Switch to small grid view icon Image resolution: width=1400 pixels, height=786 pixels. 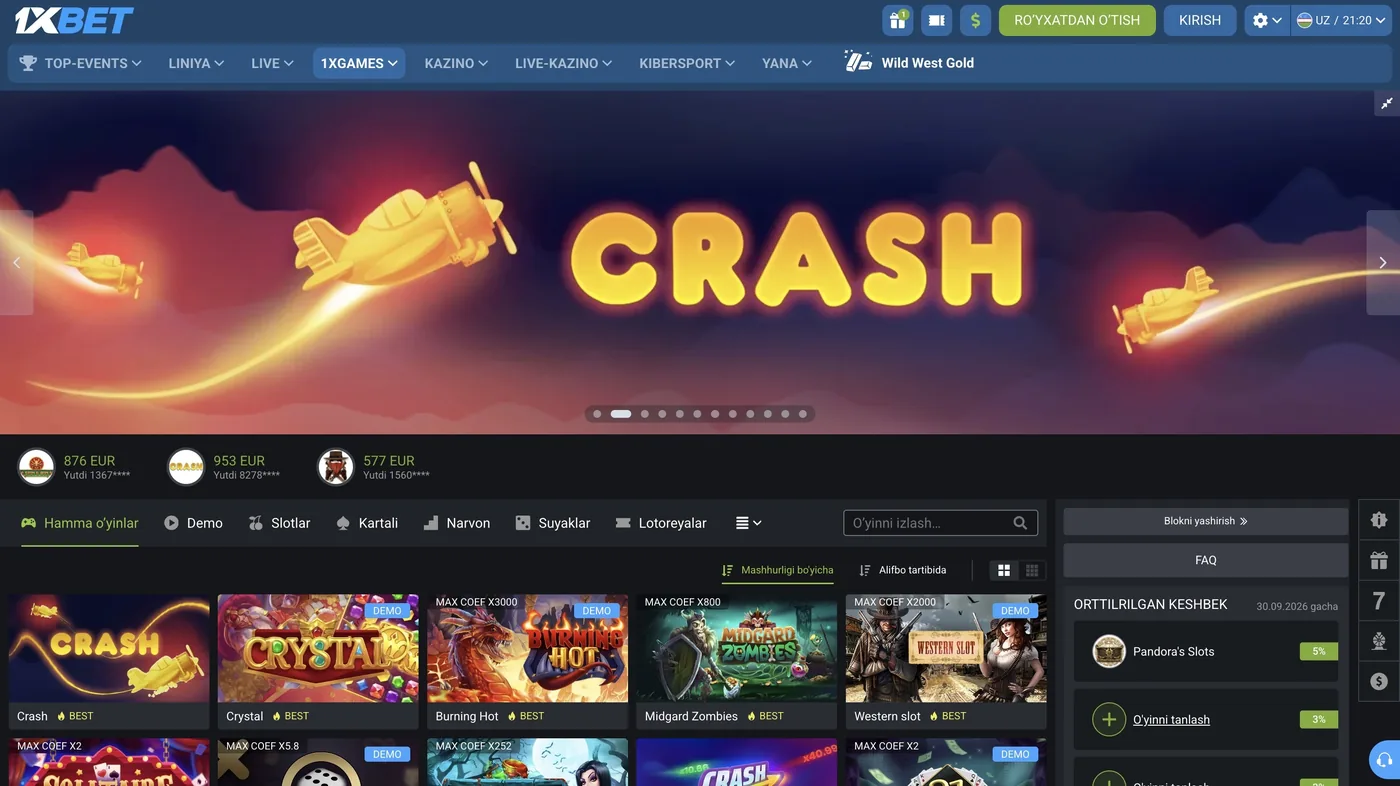pyautogui.click(x=1032, y=570)
